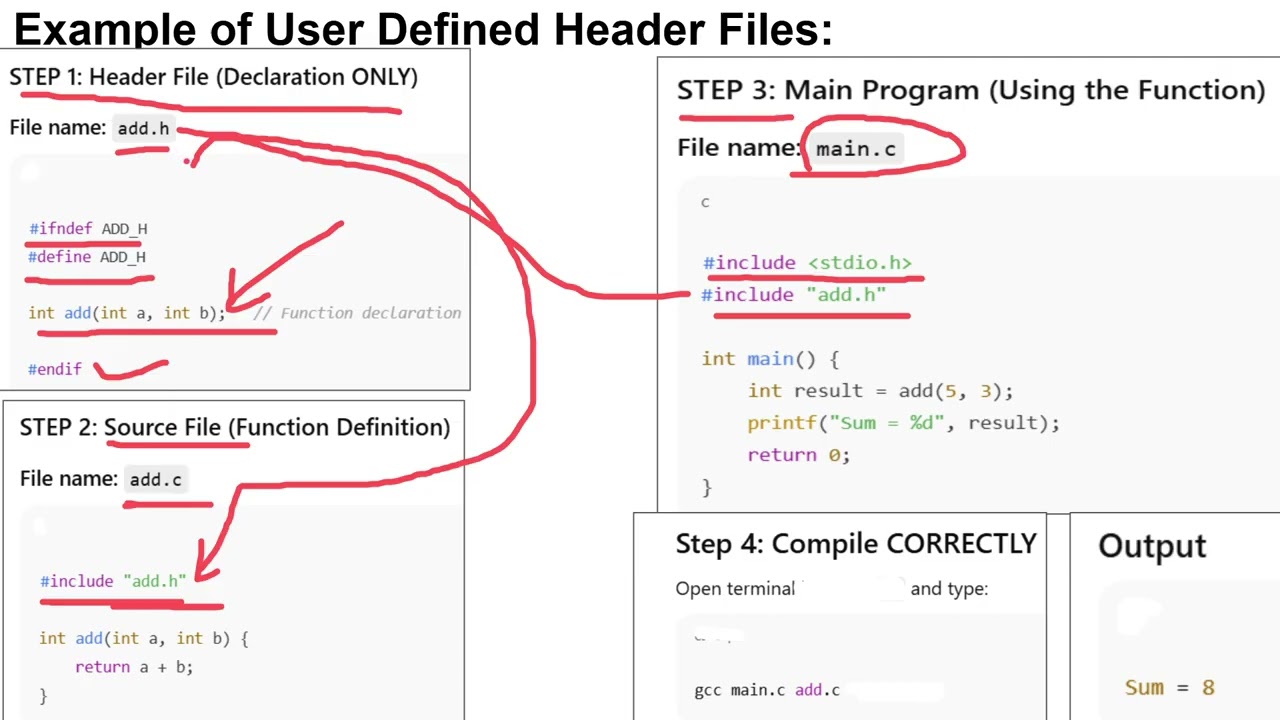Click the 'int main() {' line
Screen dimensions: 1280x720
(x=770, y=359)
